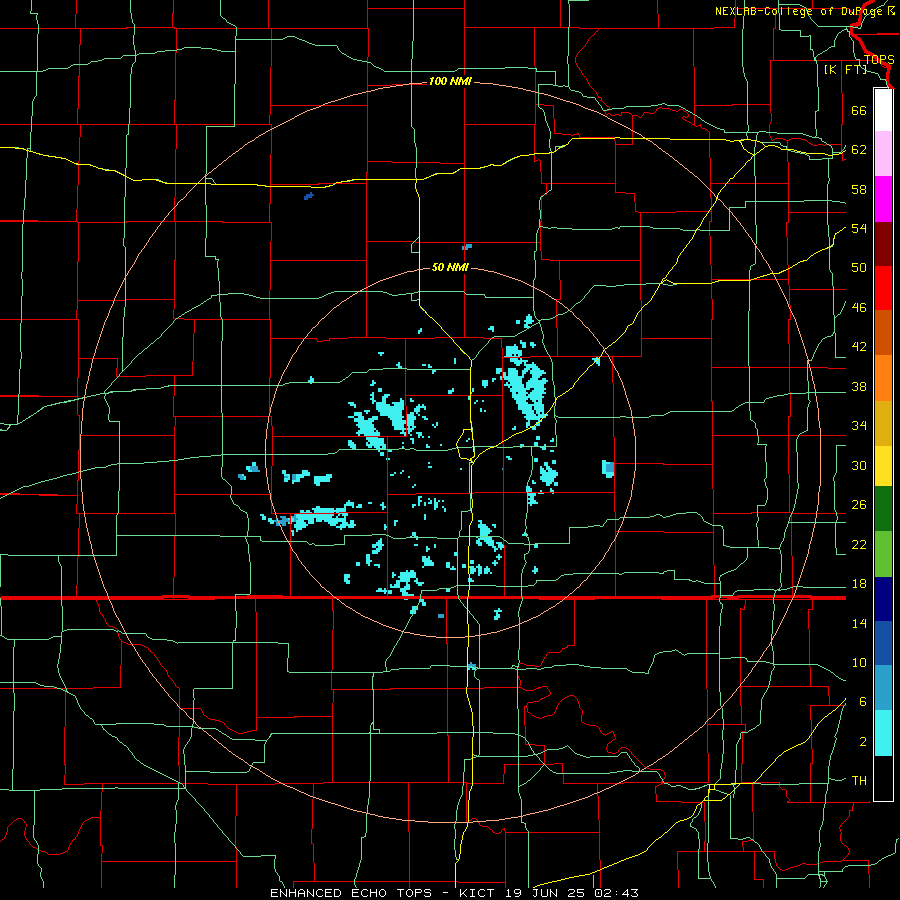Click the '50' legend value
The width and height of the screenshot is (900, 900).
point(859,267)
